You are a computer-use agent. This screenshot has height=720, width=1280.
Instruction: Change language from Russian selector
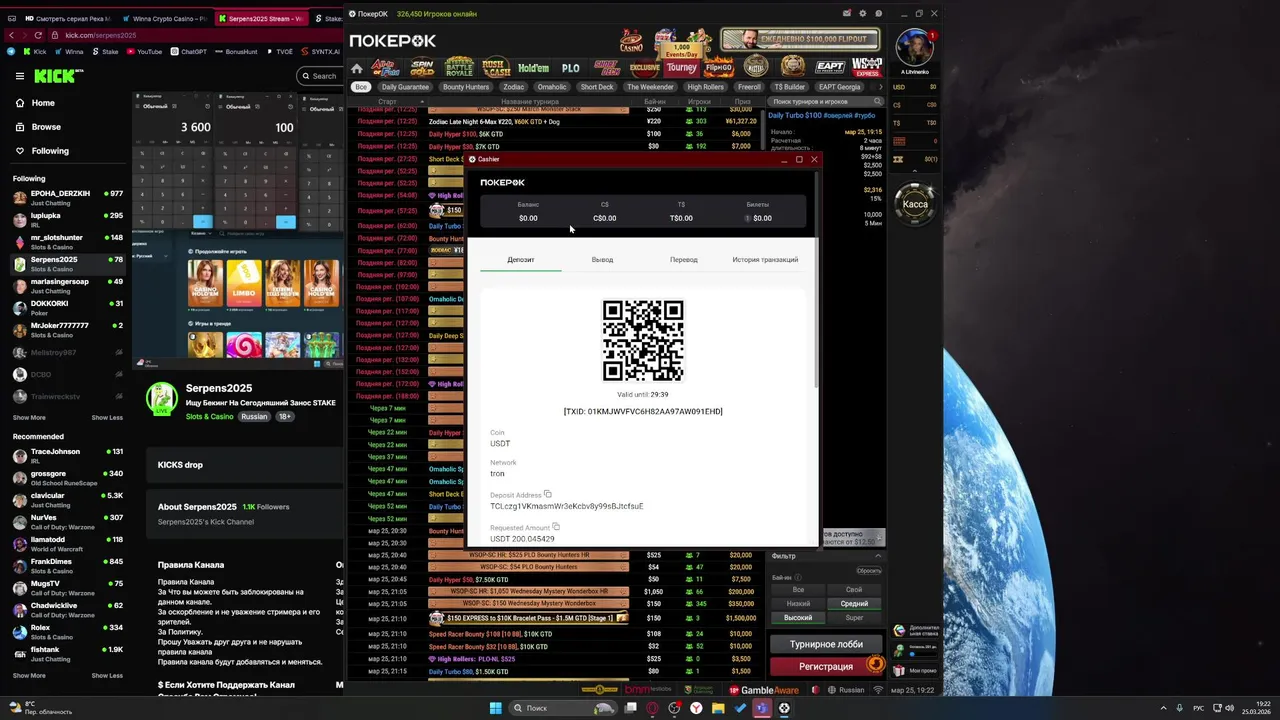click(846, 690)
